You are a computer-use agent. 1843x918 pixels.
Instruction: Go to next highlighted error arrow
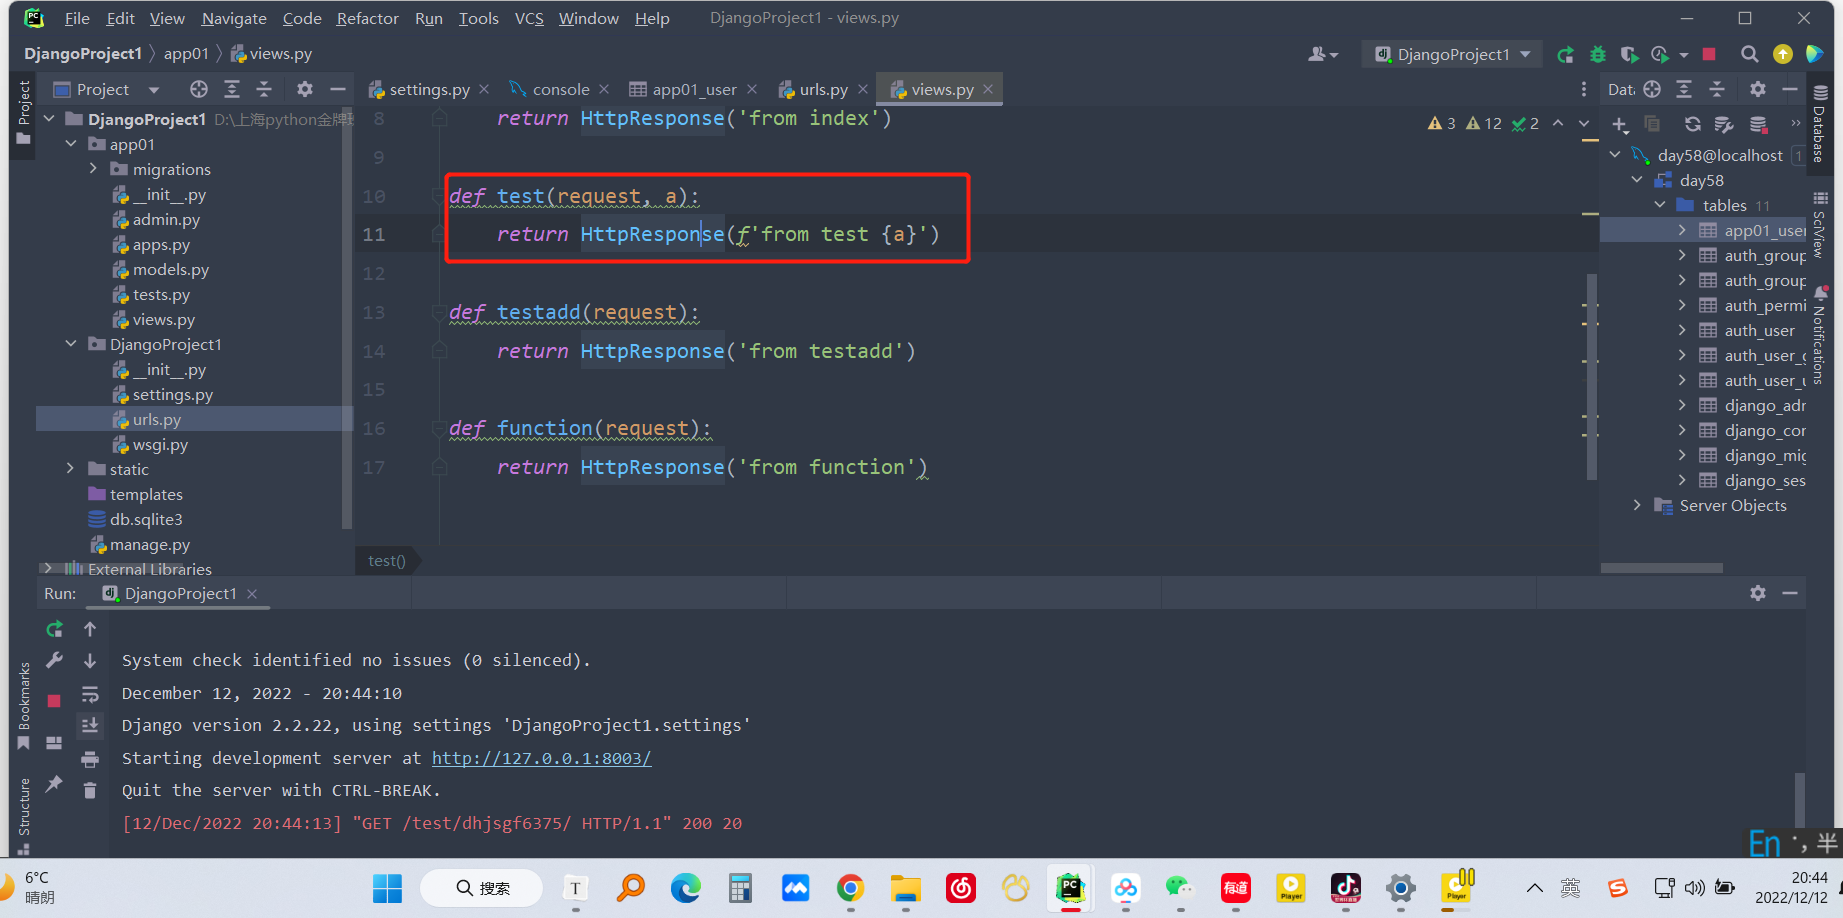click(1583, 123)
